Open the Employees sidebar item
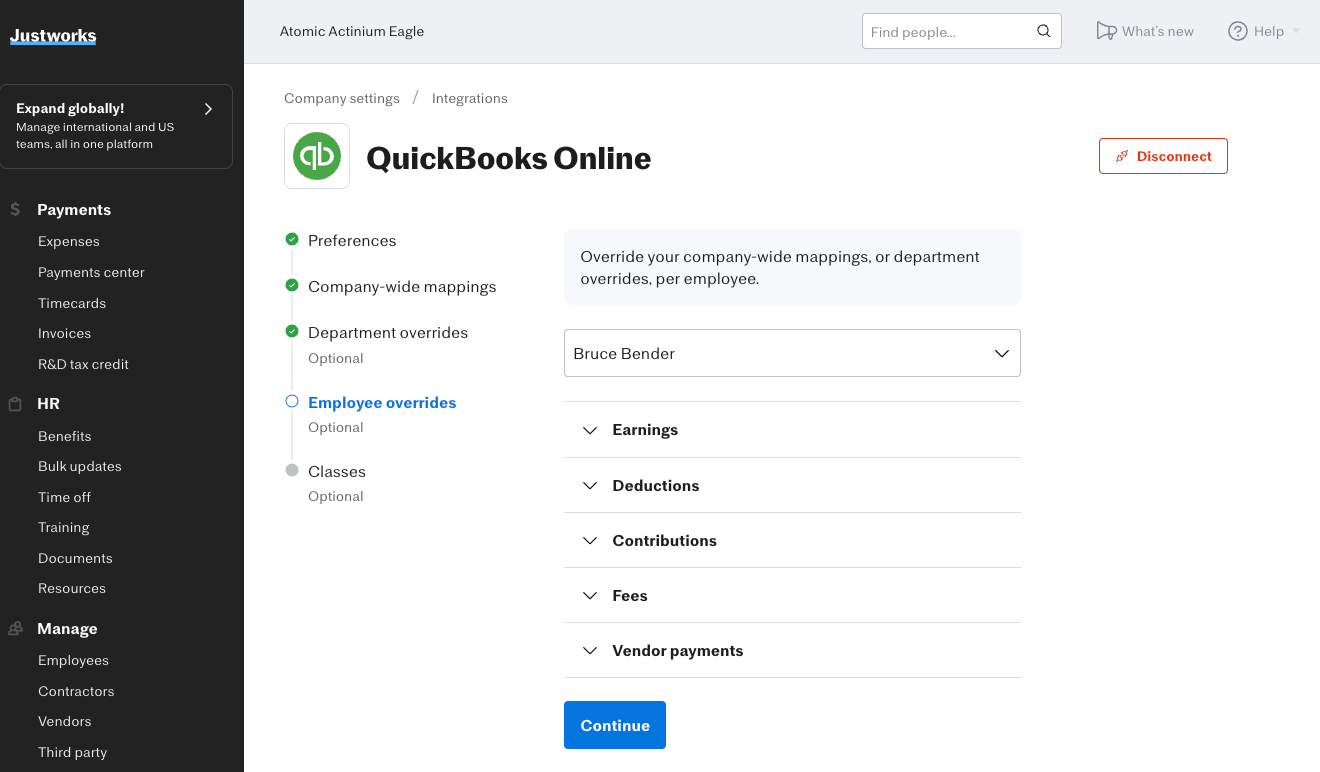The height and width of the screenshot is (772, 1320). pyautogui.click(x=73, y=660)
